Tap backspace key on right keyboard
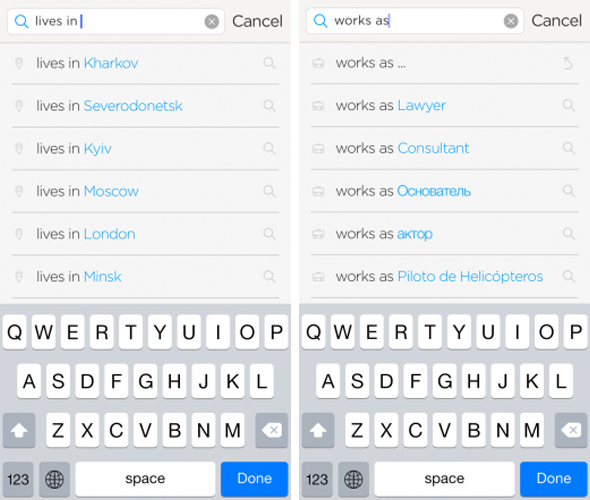The height and width of the screenshot is (500, 590). (x=571, y=430)
